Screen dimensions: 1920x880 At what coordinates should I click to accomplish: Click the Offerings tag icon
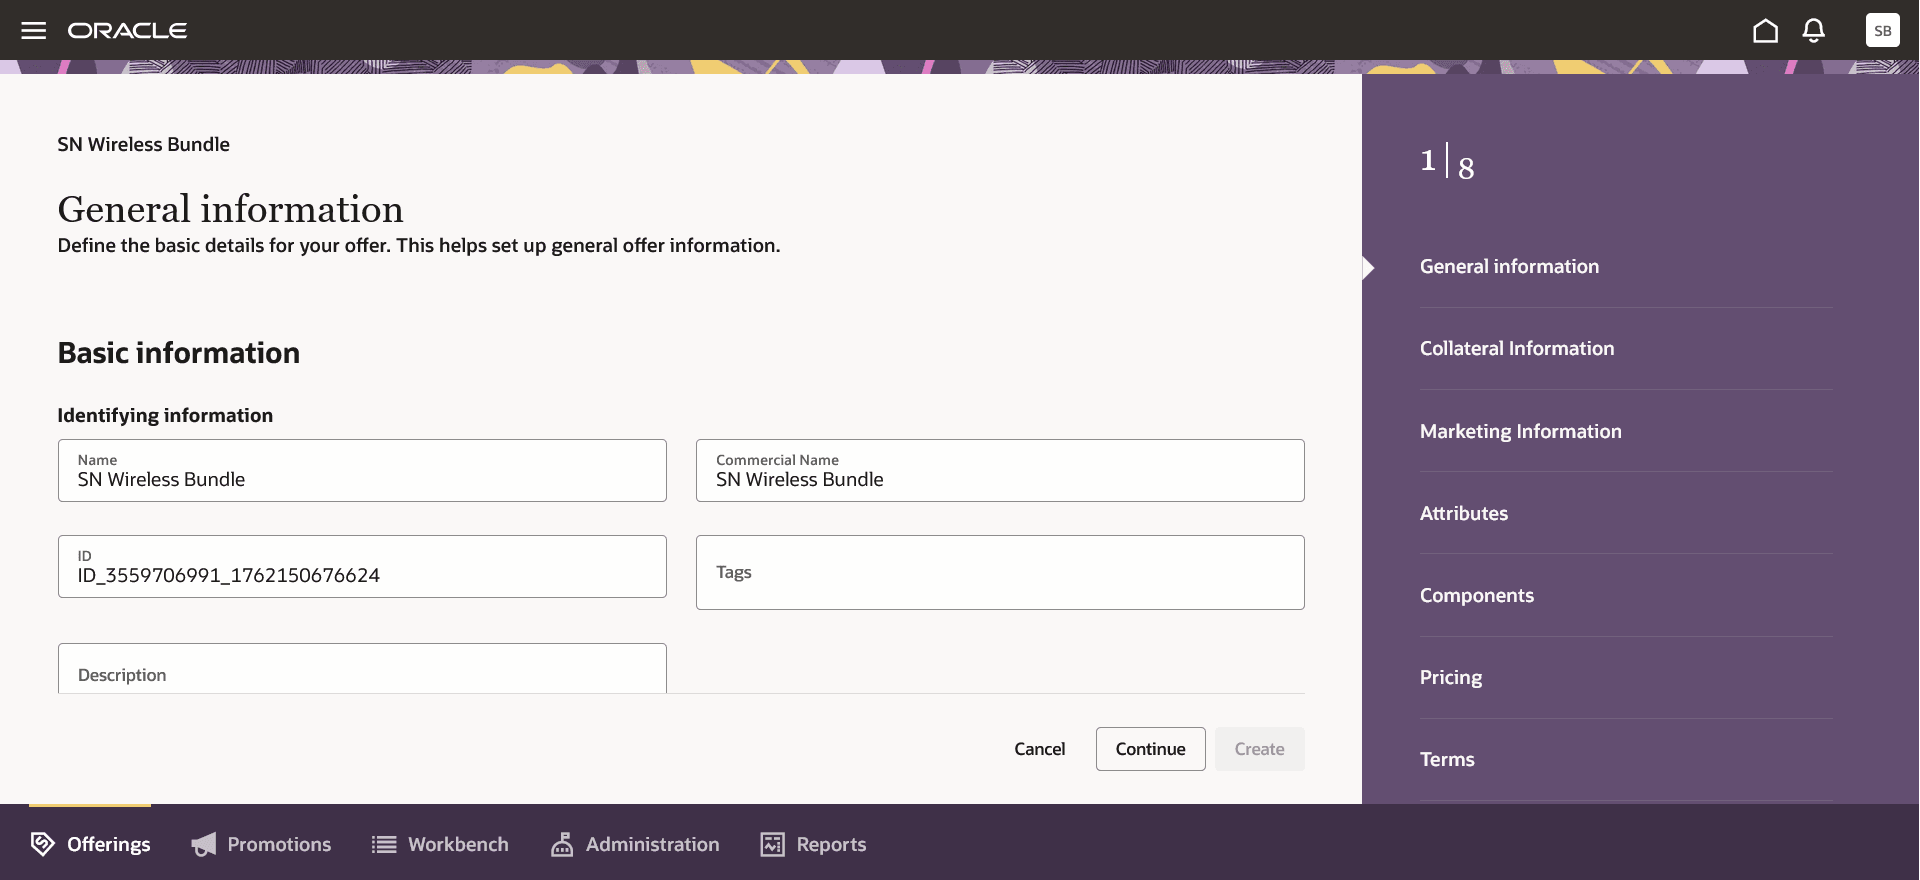[42, 844]
